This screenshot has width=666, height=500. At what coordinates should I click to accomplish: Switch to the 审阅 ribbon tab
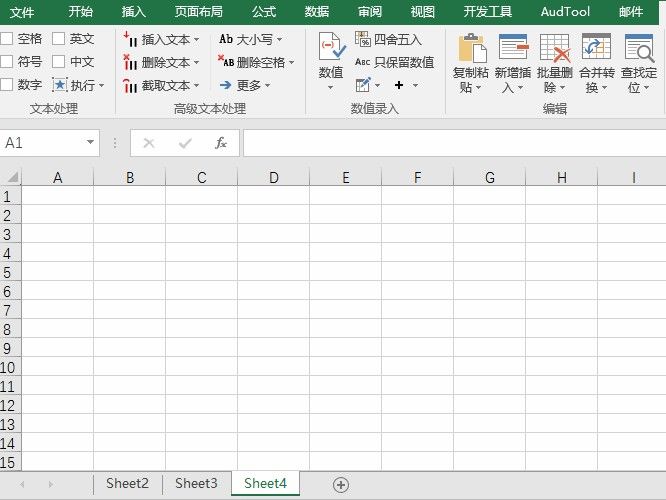(x=370, y=11)
